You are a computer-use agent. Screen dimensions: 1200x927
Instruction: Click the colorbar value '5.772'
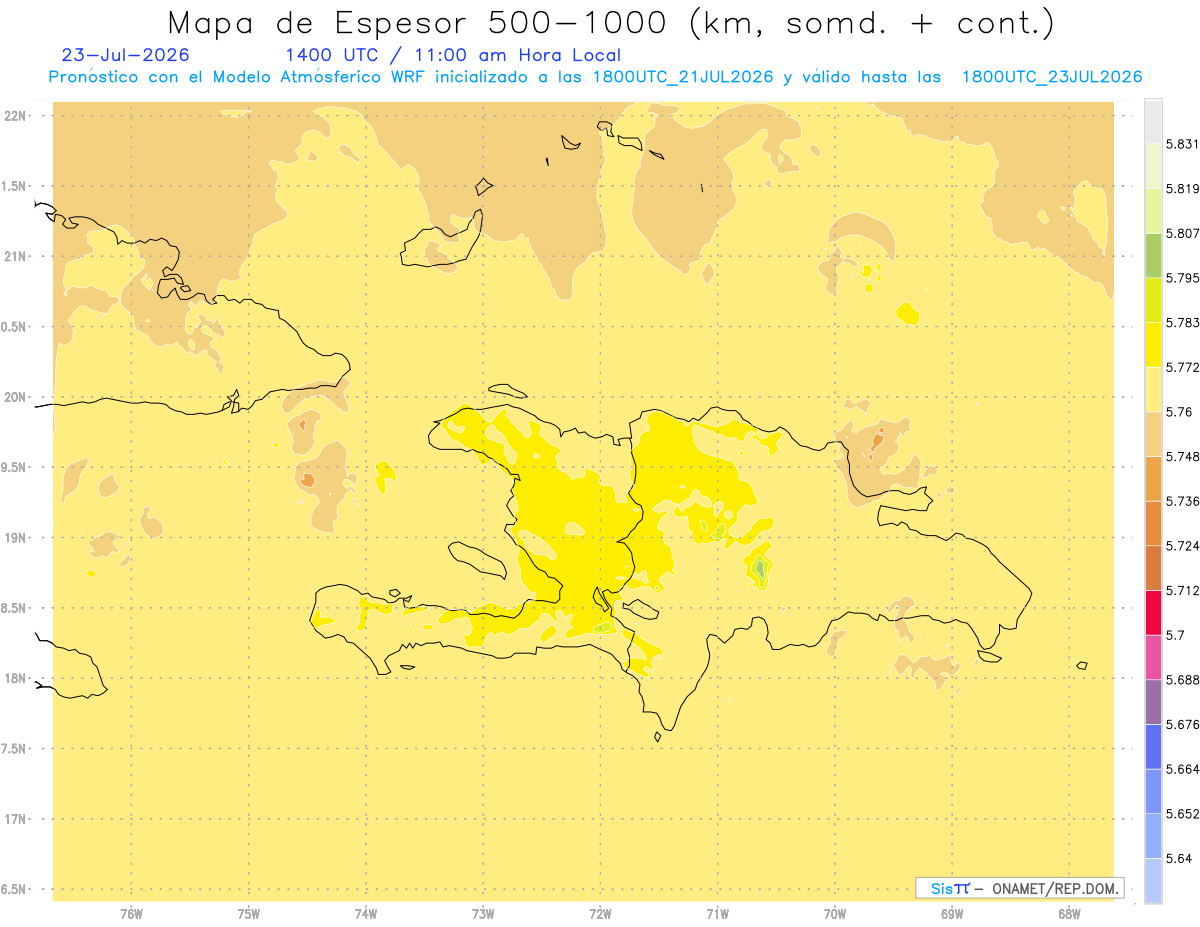pos(1183,367)
